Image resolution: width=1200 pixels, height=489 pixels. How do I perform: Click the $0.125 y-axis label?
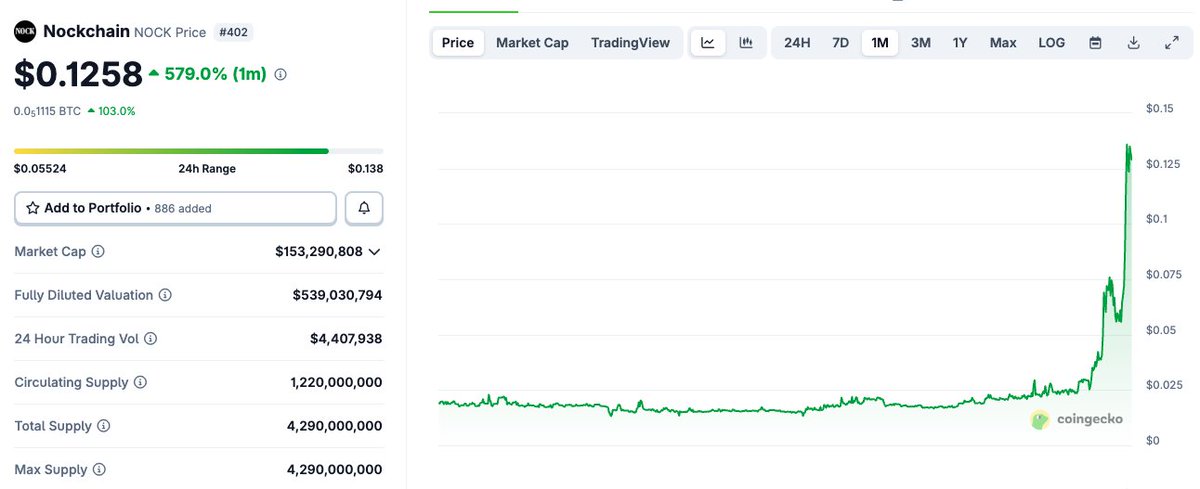pos(1162,164)
